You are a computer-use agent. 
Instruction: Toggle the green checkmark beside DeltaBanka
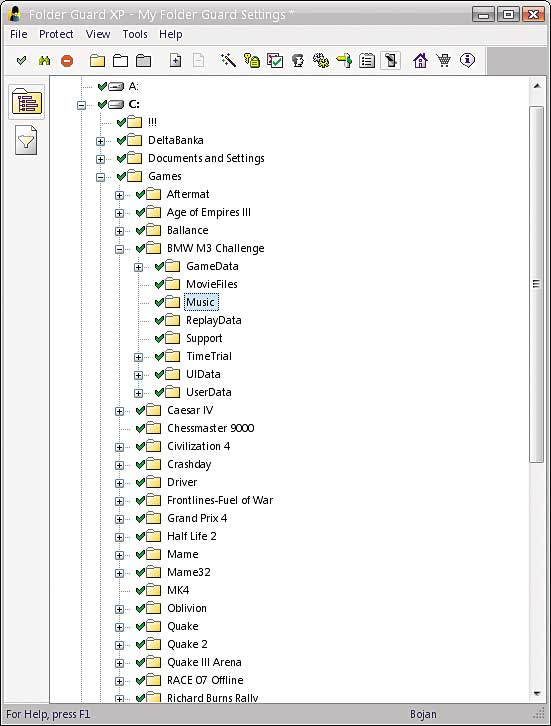click(121, 140)
